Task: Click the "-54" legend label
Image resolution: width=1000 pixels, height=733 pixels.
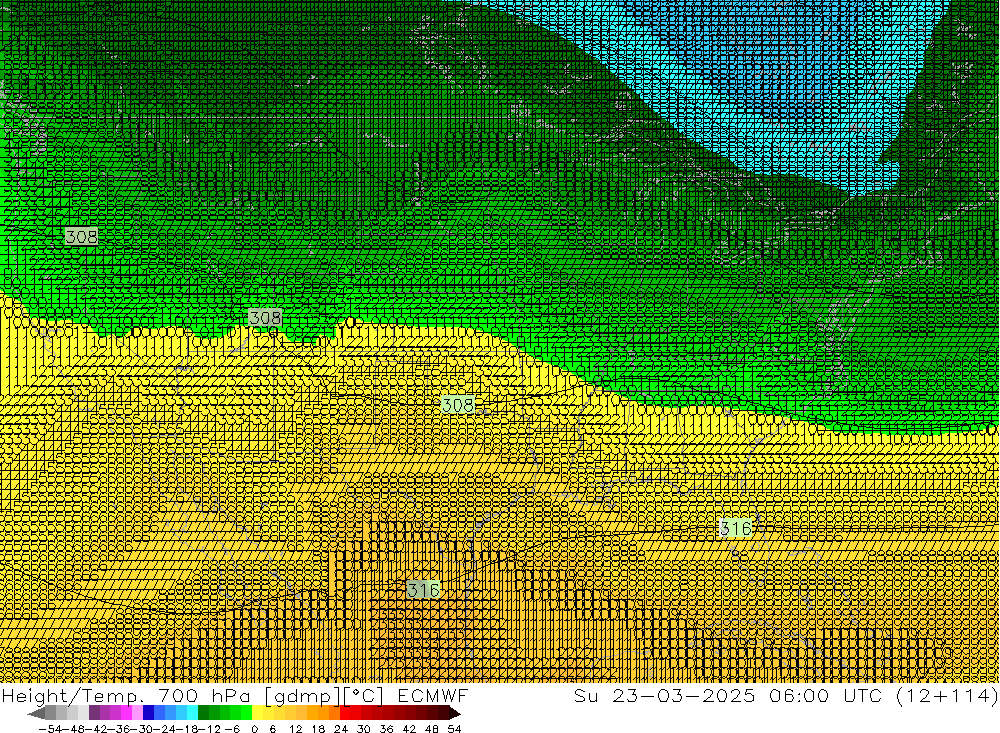Action: (x=50, y=729)
